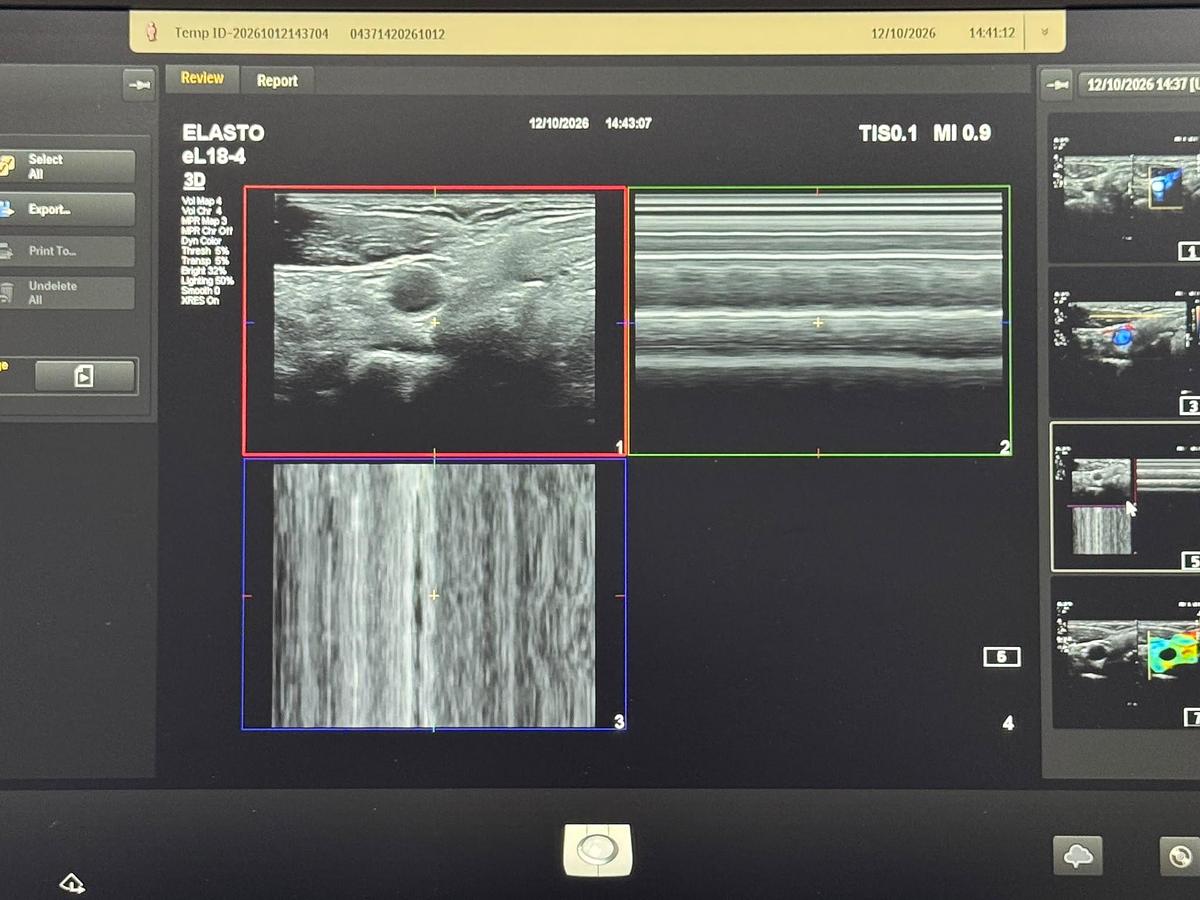Screen dimensions: 1200x900
Task: Click the boxed 6 frame indicator
Action: coord(1001,657)
